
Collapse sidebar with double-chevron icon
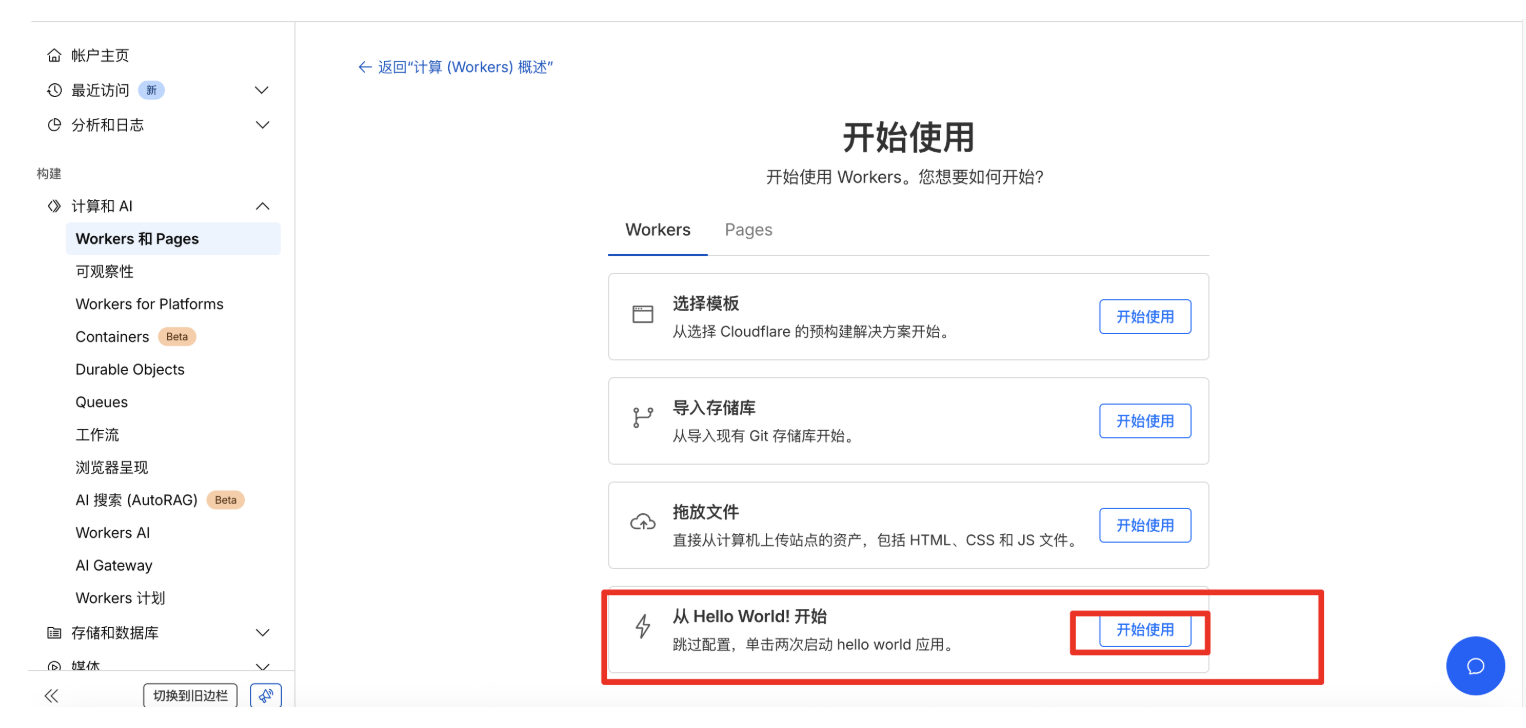point(51,696)
